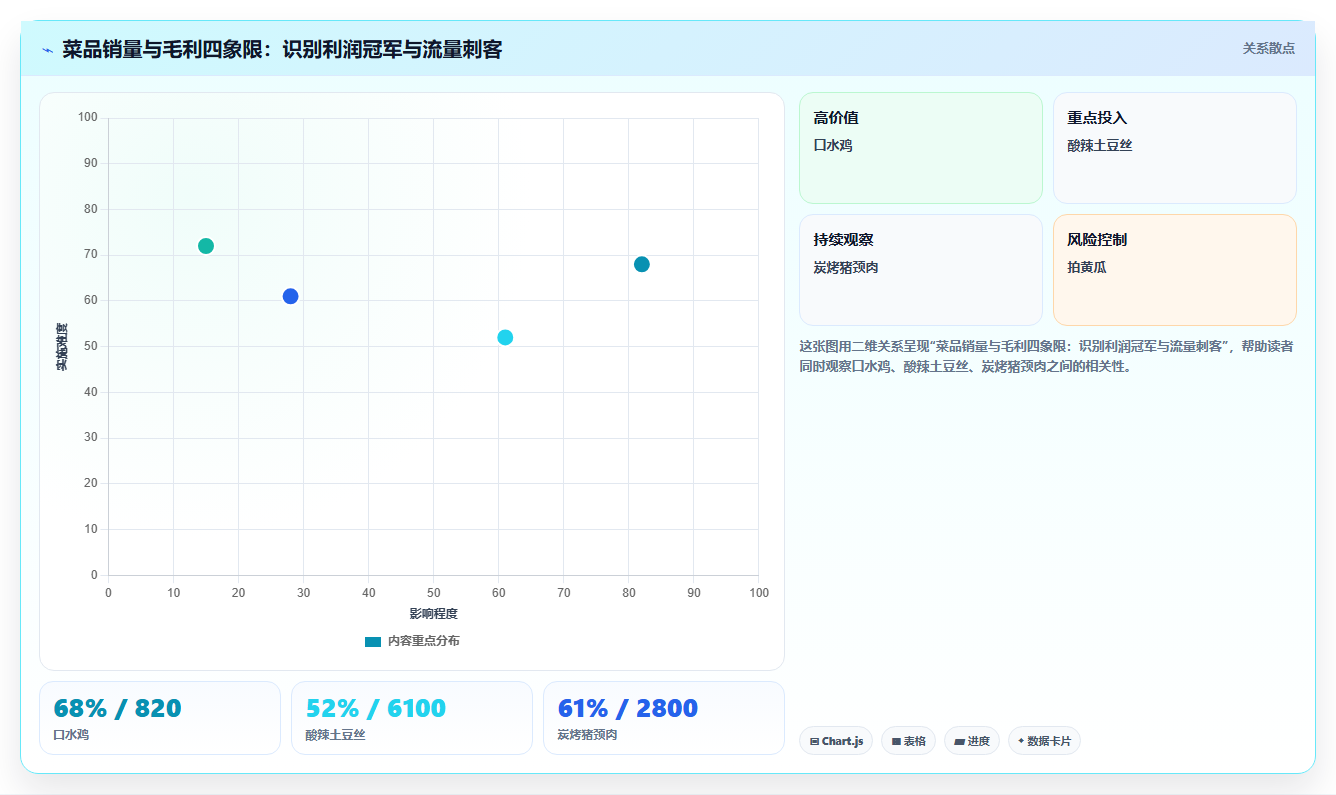
Task: Click 酸辣土豆丝 label under 52% / 6100
Action: pyautogui.click(x=335, y=735)
